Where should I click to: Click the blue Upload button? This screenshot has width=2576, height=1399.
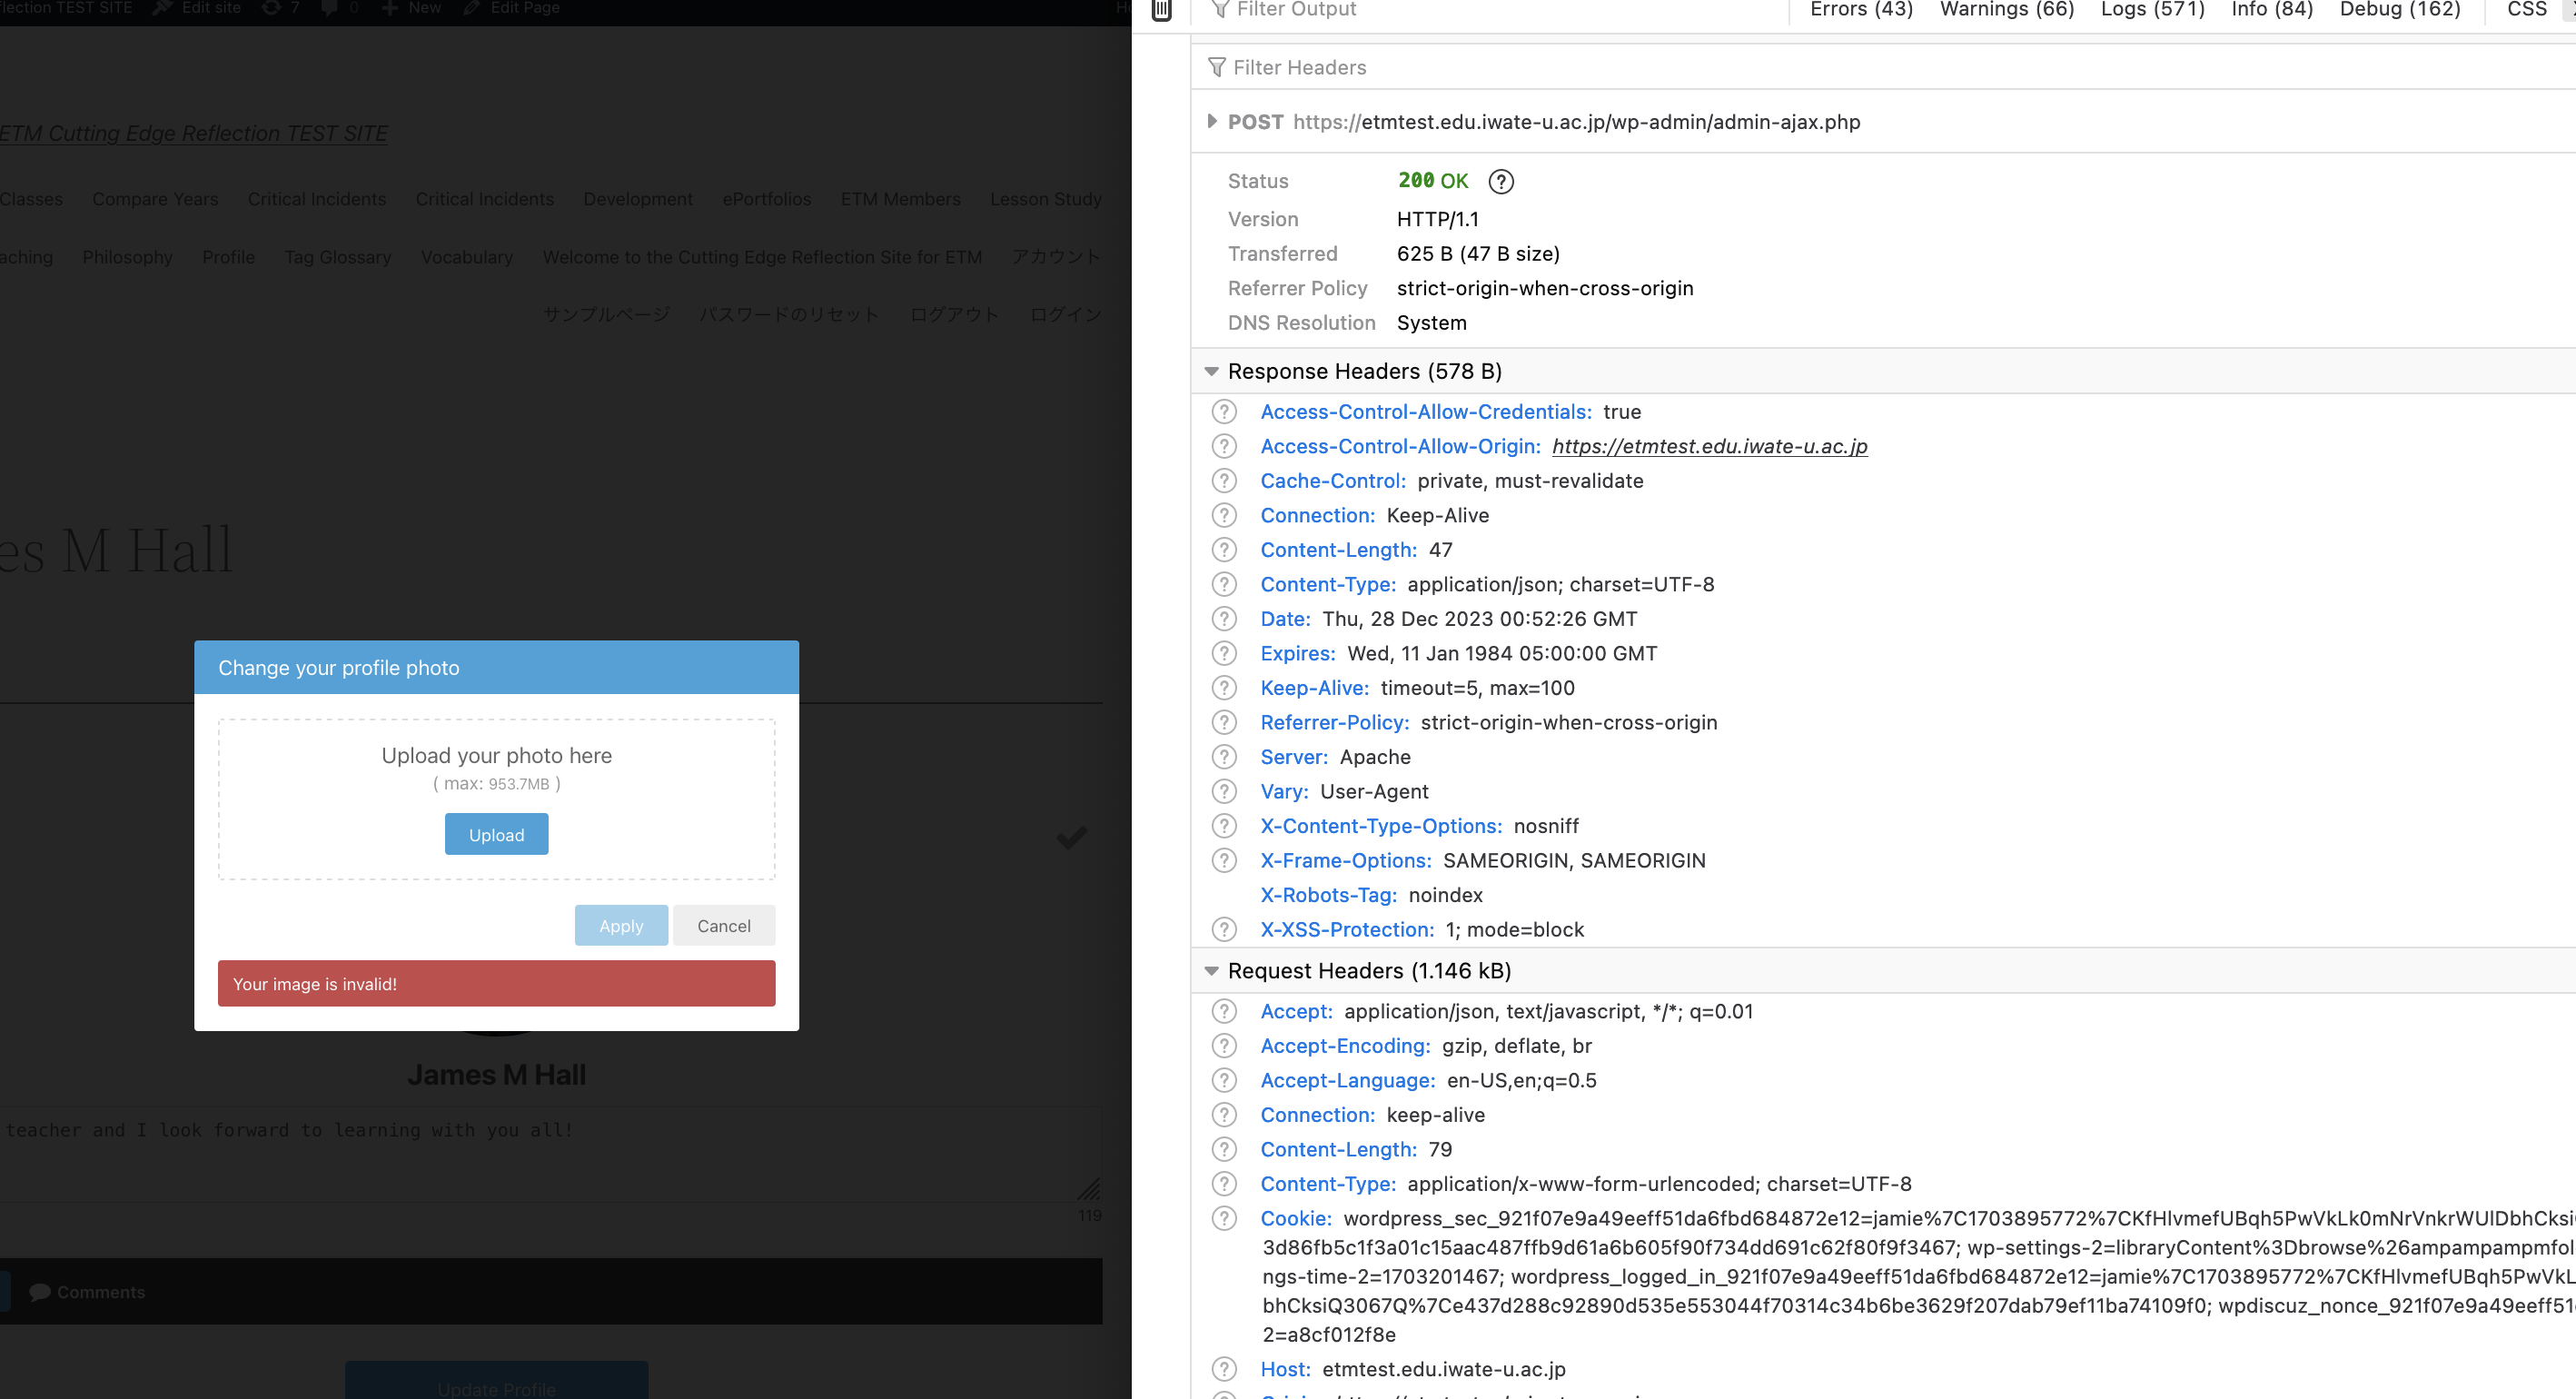point(496,834)
